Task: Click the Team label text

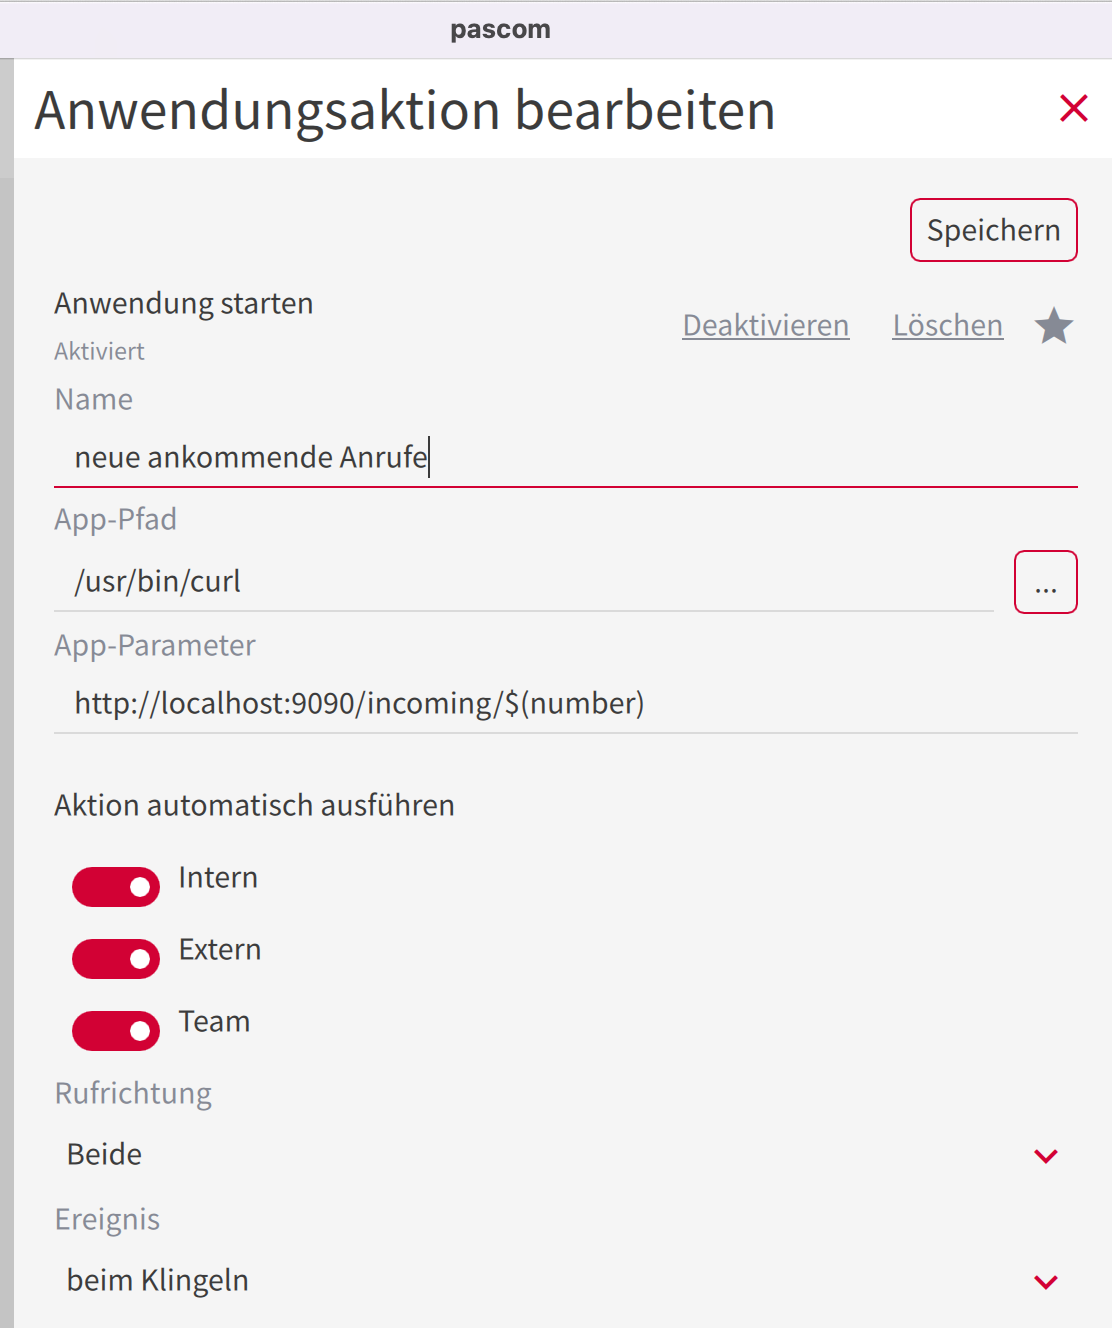Action: [214, 1022]
